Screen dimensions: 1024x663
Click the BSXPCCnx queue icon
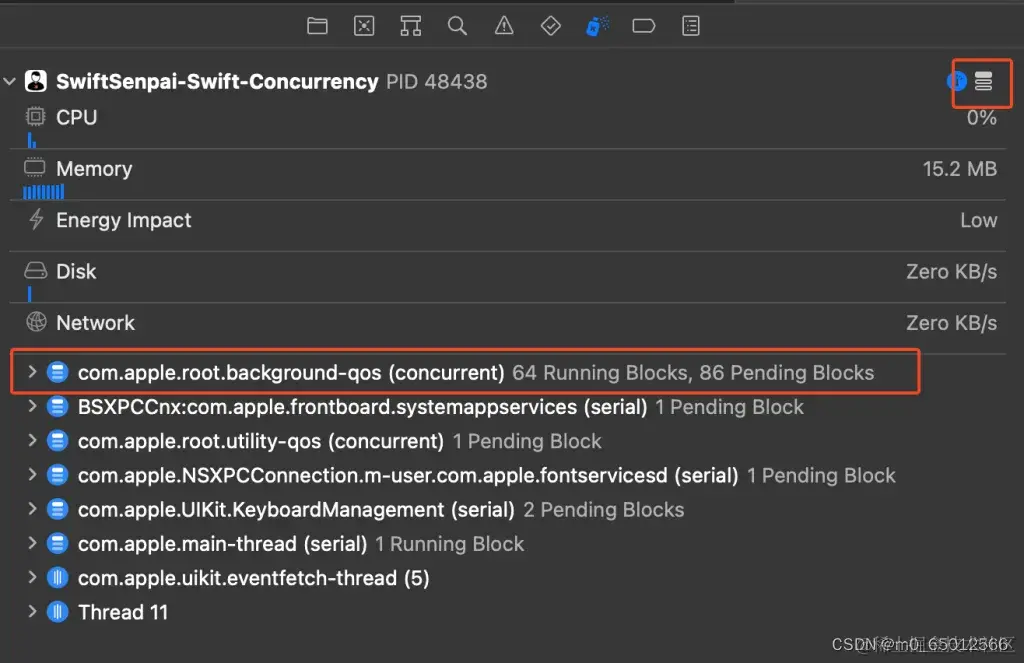(x=57, y=406)
